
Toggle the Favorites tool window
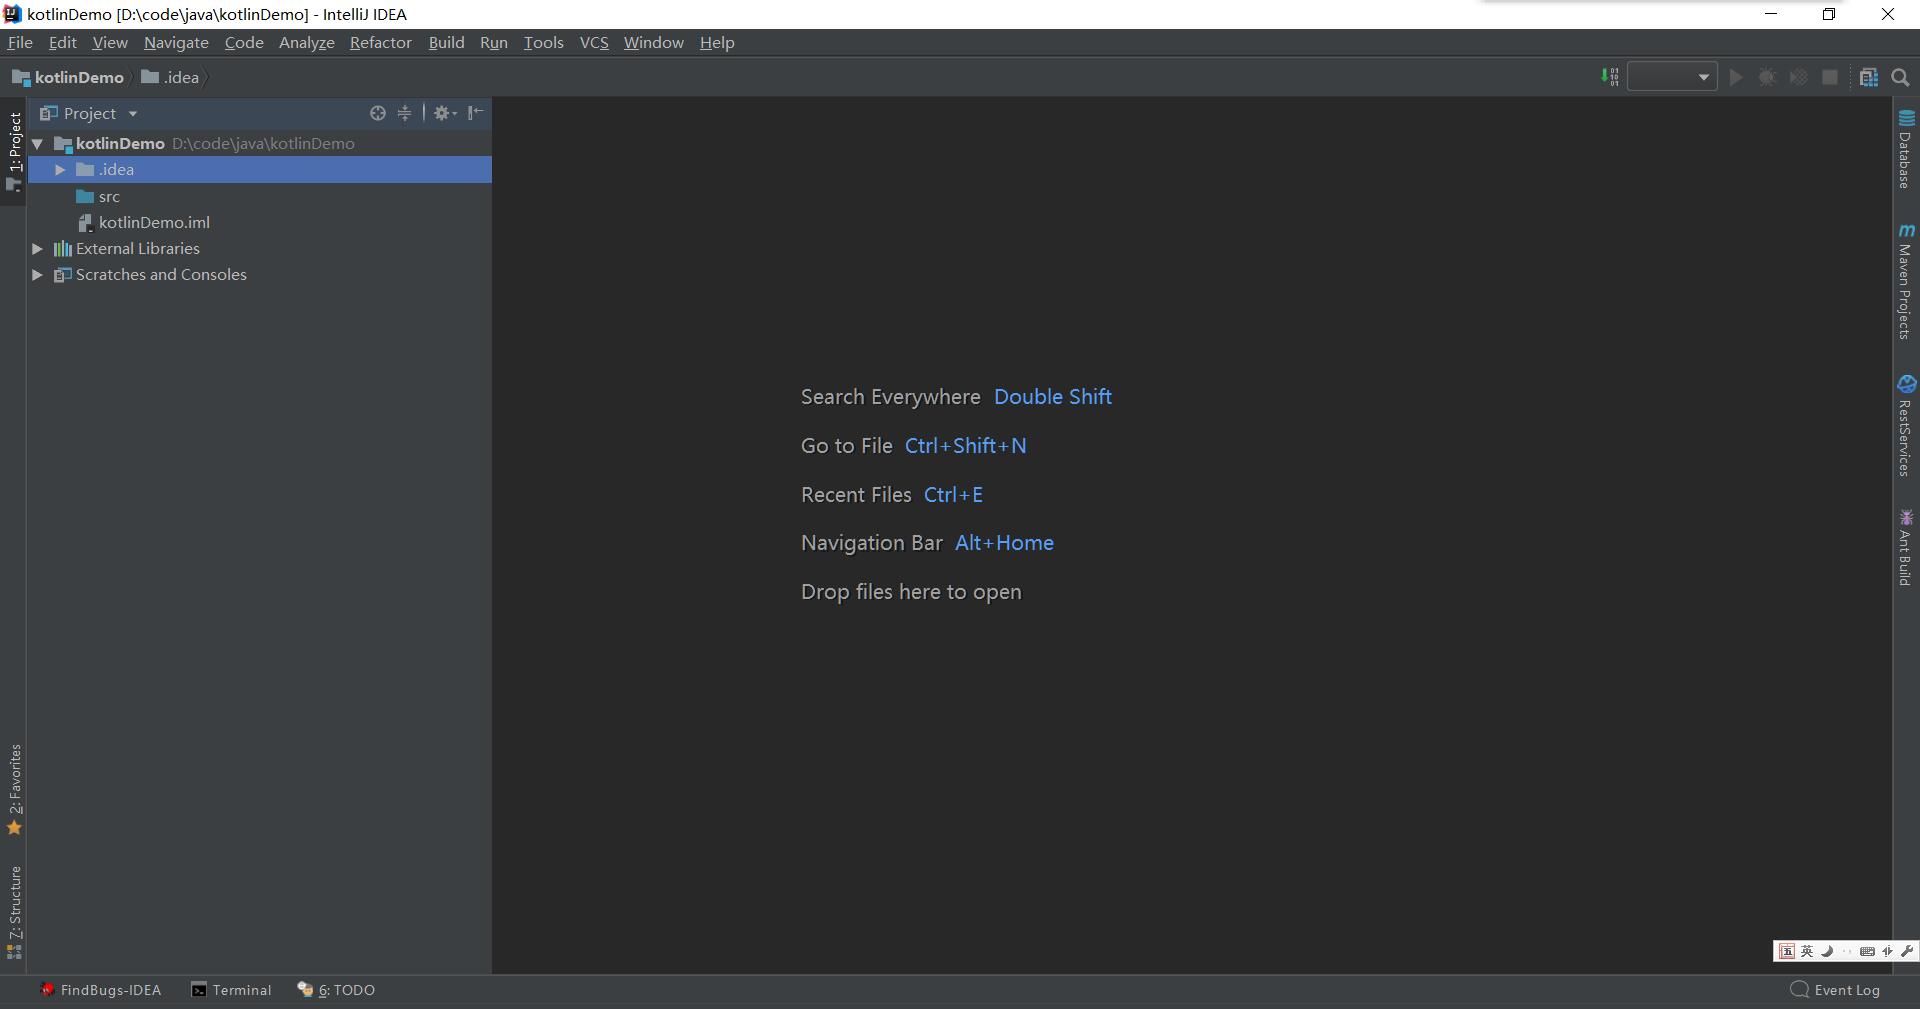14,789
